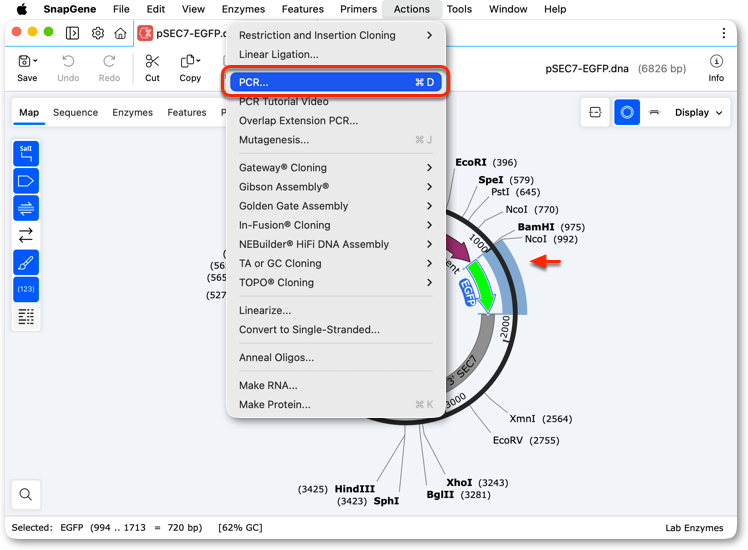Go to the home icon
The height and width of the screenshot is (550, 748).
[x=120, y=33]
